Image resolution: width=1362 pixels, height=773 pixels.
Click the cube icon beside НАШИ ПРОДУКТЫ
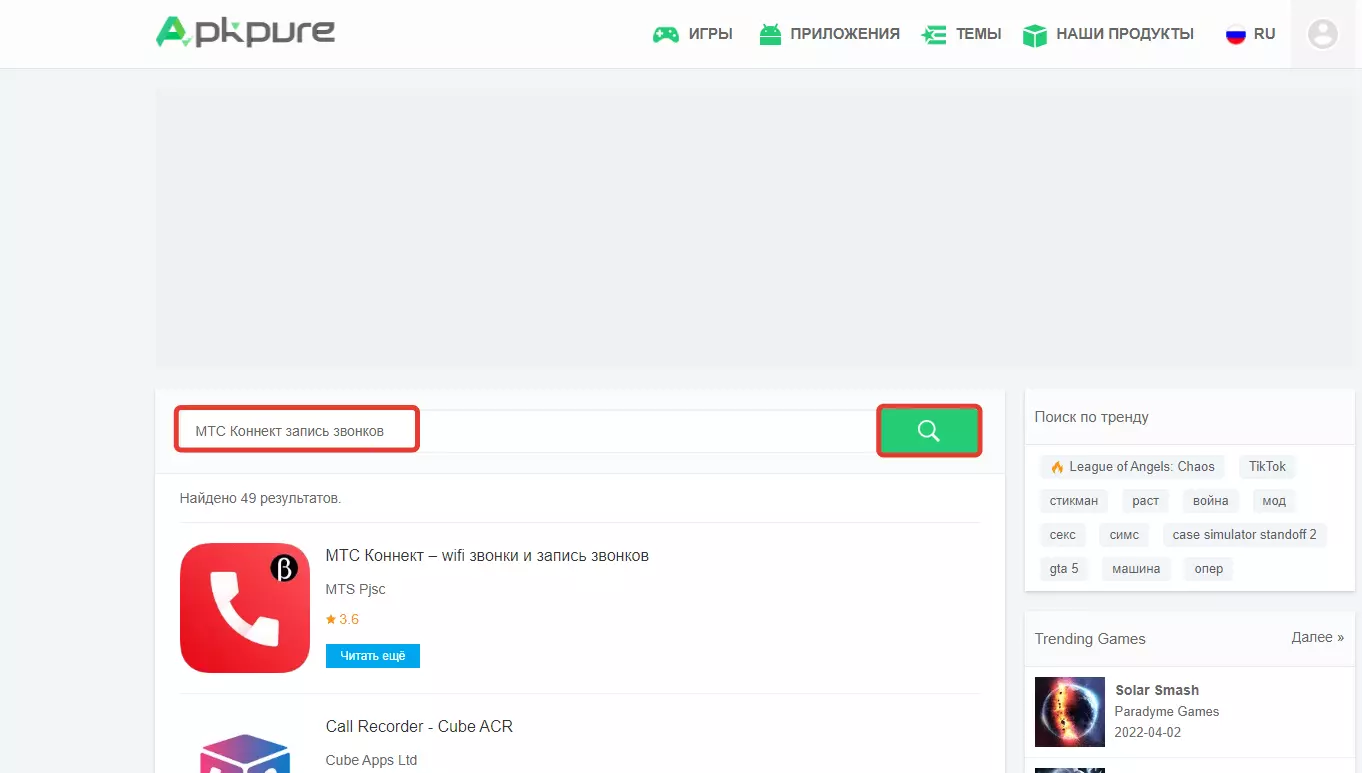(1035, 34)
